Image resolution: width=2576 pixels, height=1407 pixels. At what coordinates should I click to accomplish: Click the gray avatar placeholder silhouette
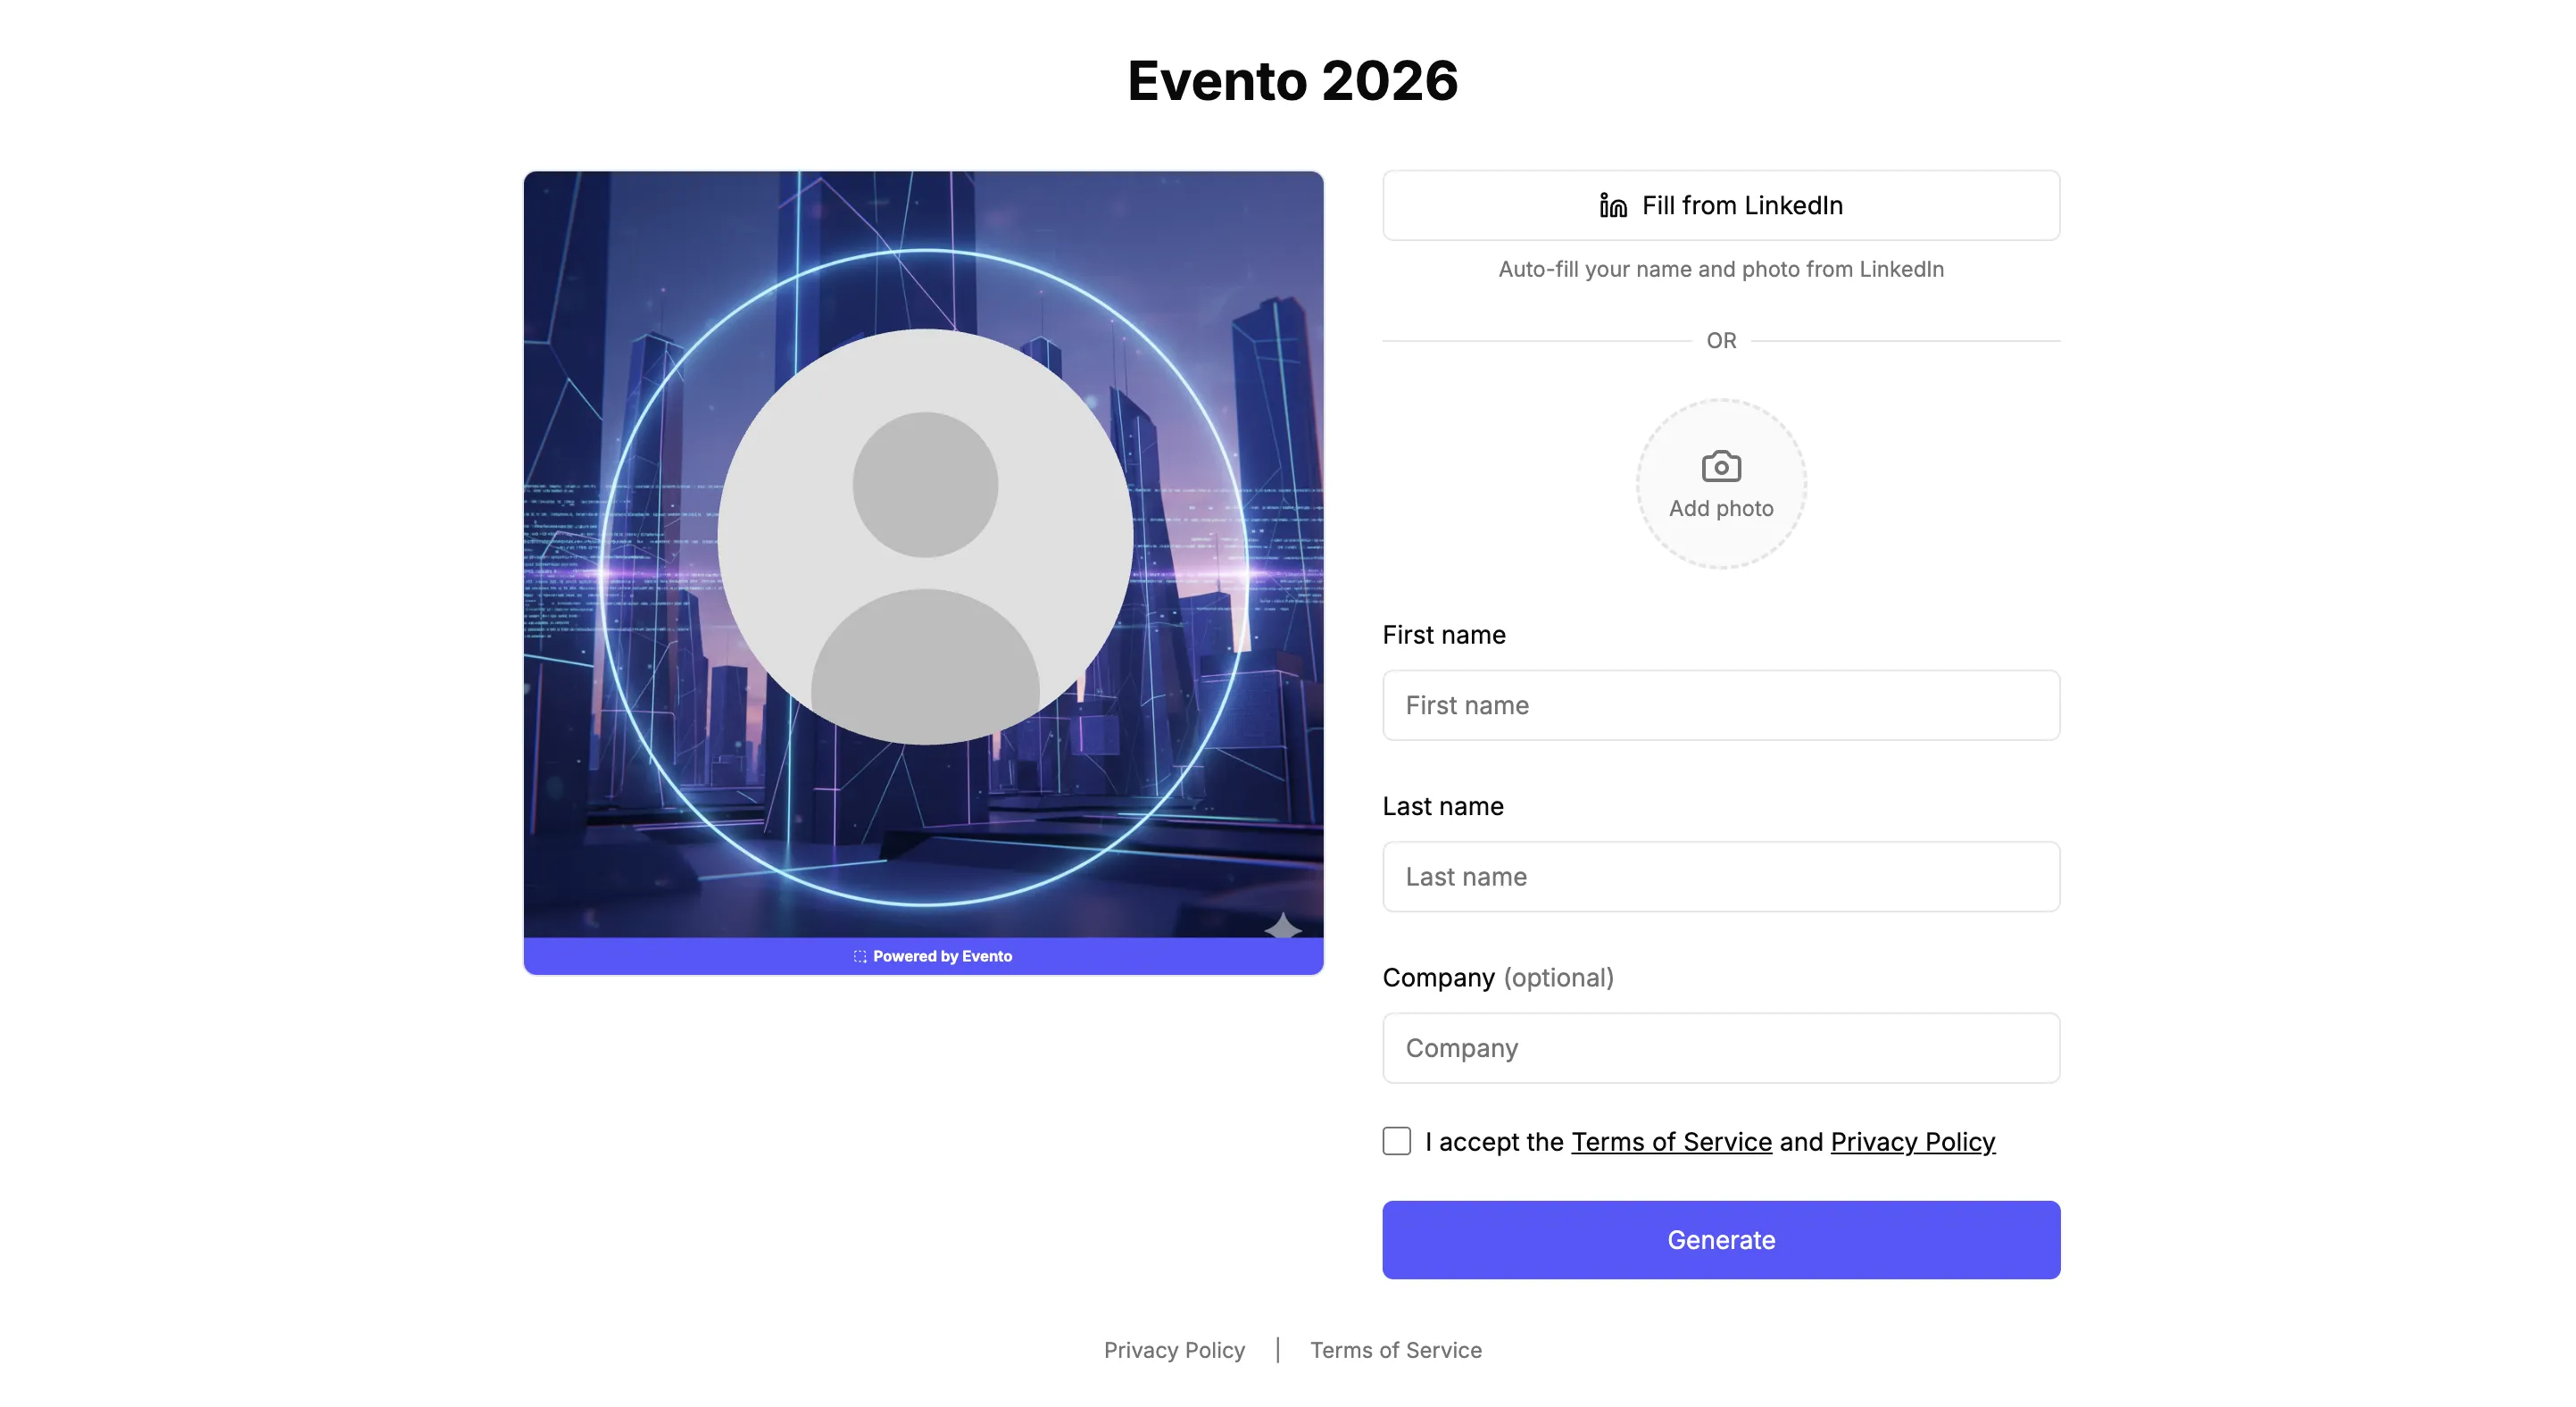click(x=925, y=537)
